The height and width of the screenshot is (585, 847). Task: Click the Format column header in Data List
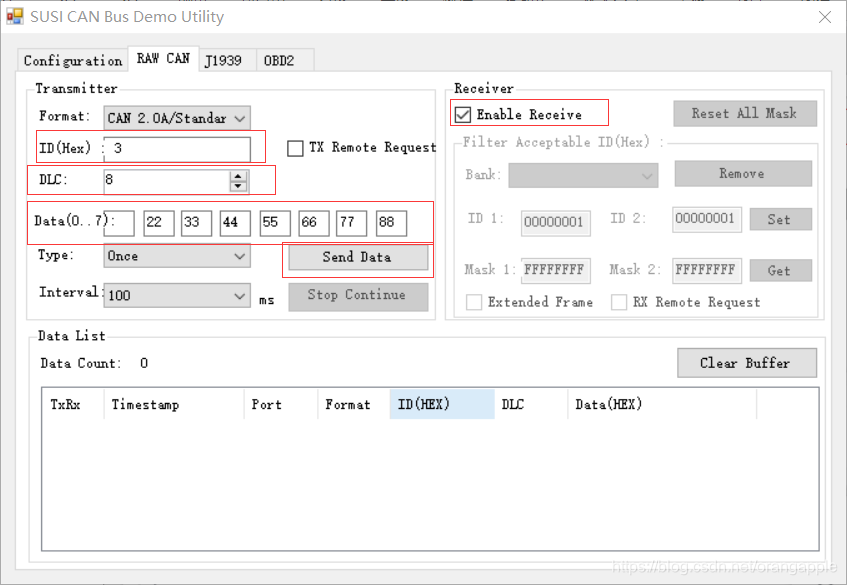click(x=353, y=404)
